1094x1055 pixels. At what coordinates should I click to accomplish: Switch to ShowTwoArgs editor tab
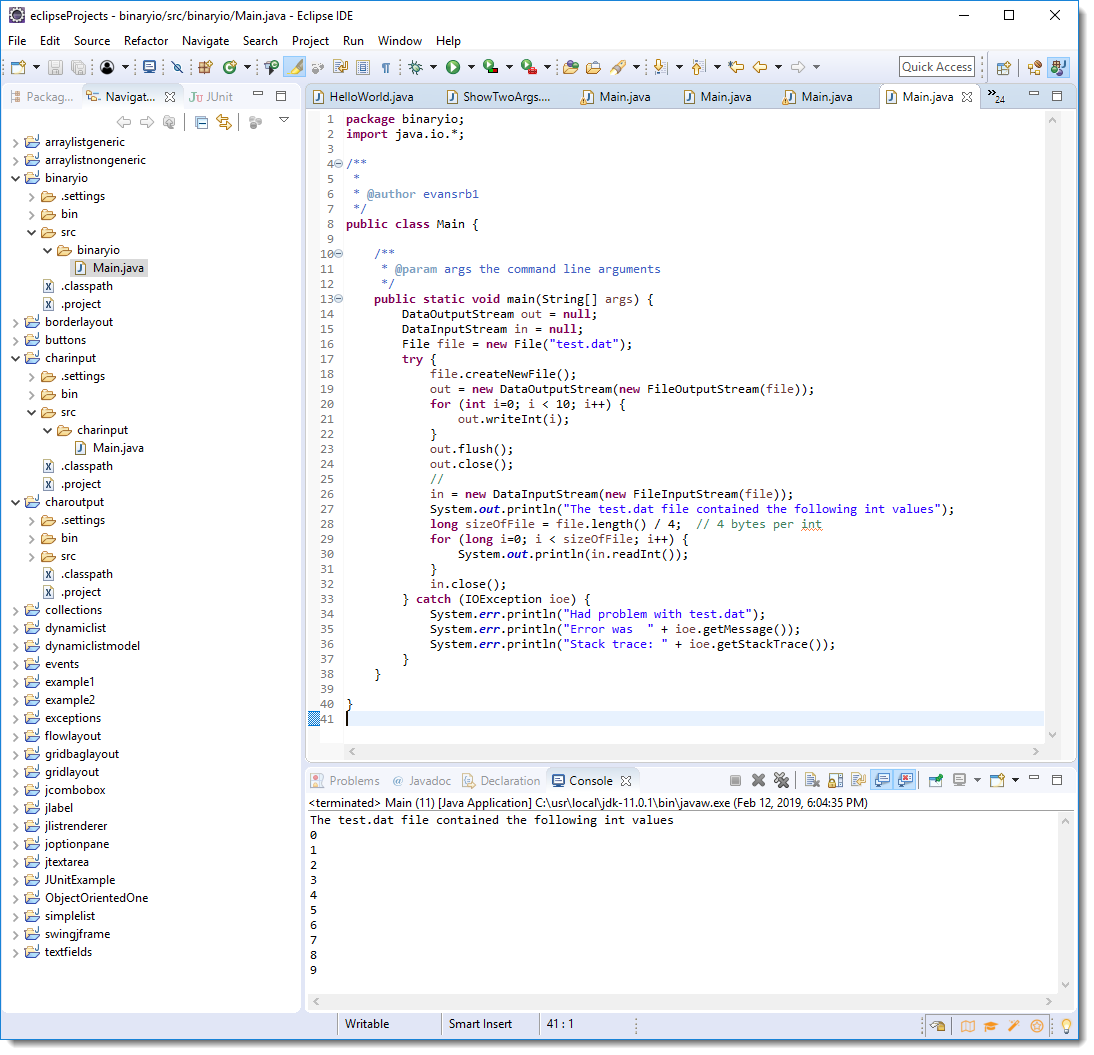(x=498, y=97)
